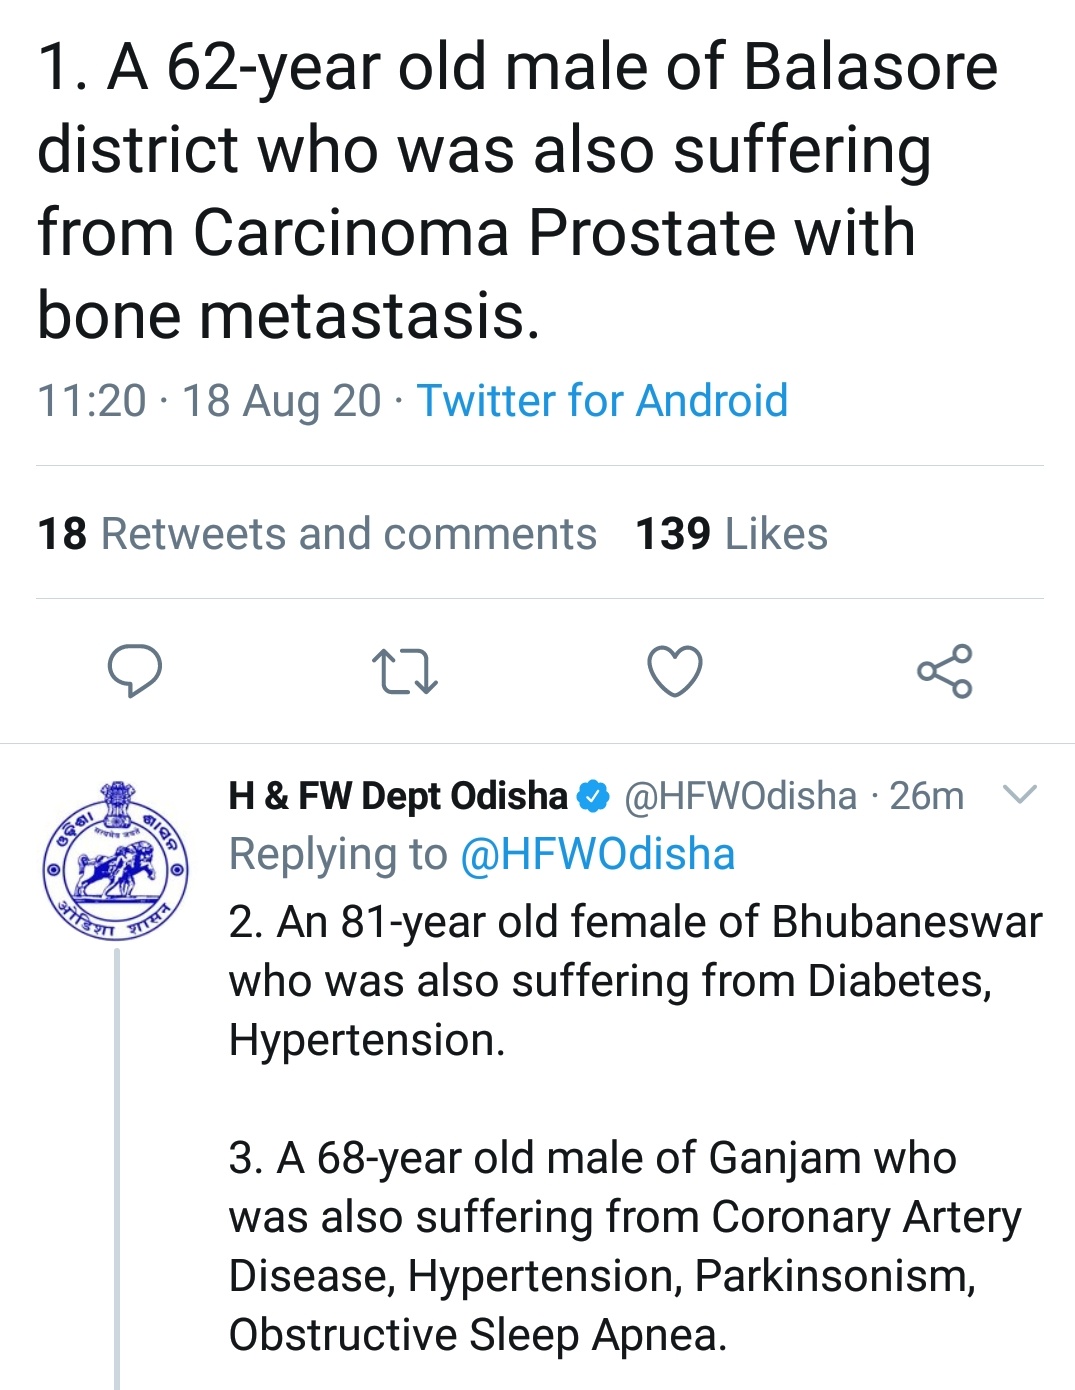Expand the reply tweet's chevron menu
Image resolution: width=1075 pixels, height=1390 pixels.
pos(1020,795)
